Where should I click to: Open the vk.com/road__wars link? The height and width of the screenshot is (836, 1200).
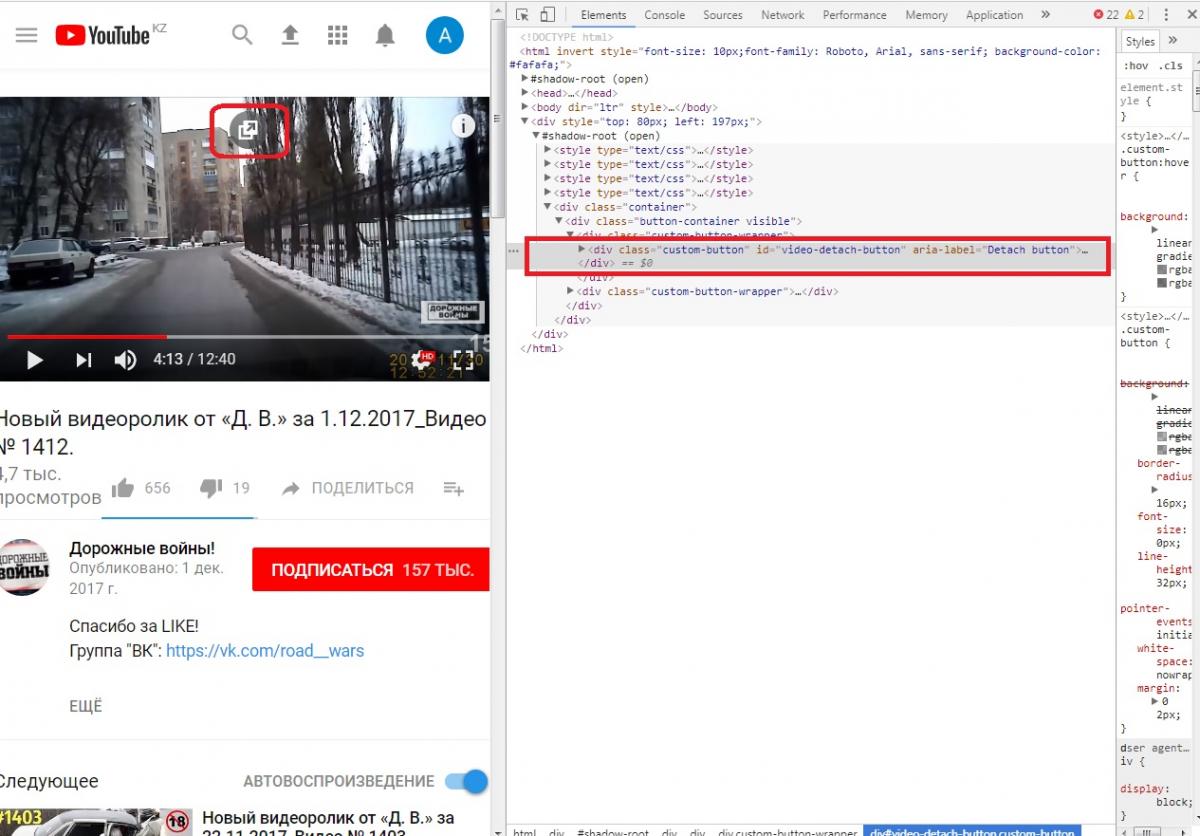click(x=265, y=651)
